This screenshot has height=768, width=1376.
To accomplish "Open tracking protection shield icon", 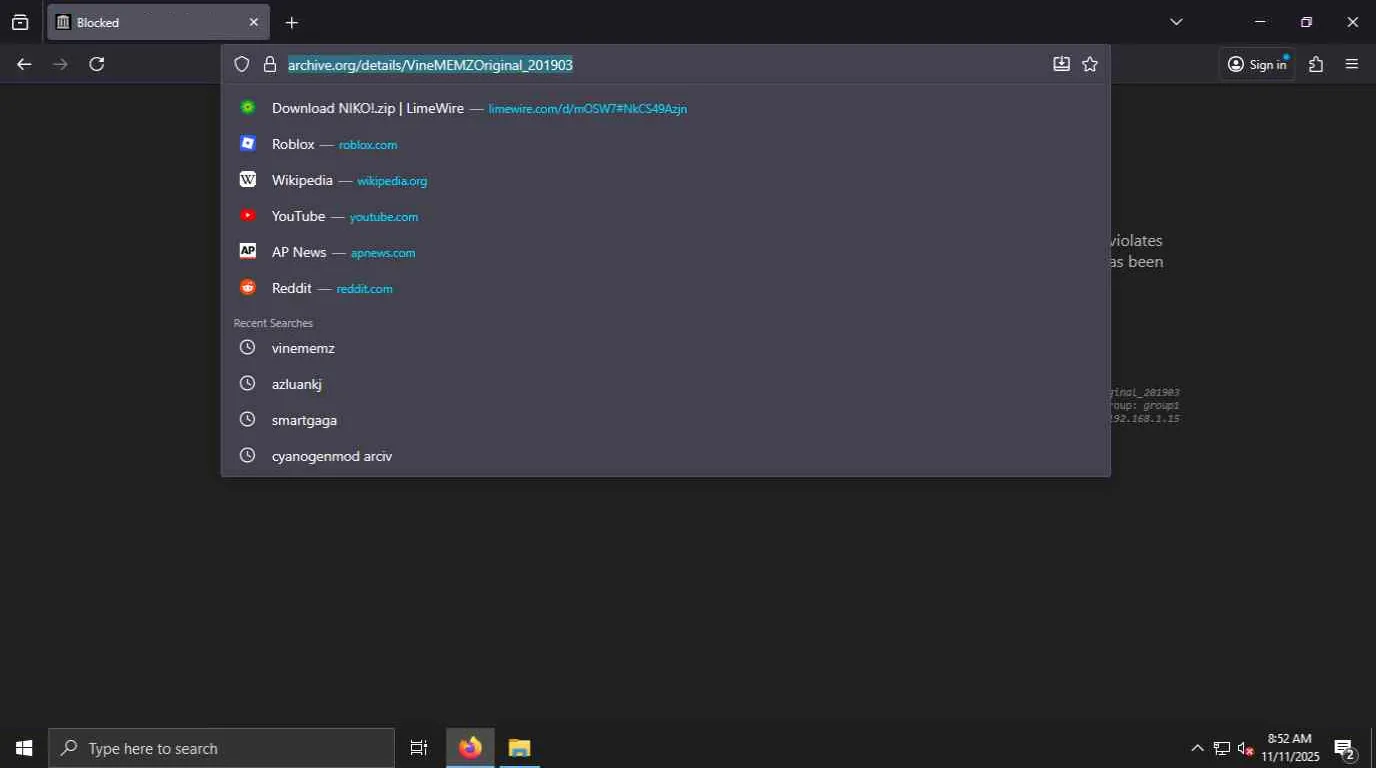I will point(241,64).
